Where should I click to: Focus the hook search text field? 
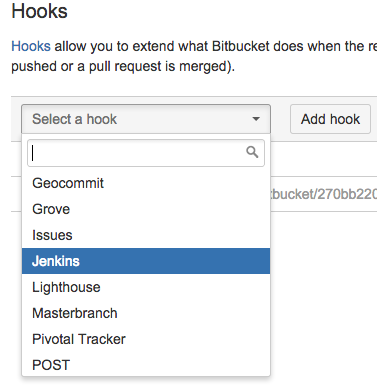point(146,153)
